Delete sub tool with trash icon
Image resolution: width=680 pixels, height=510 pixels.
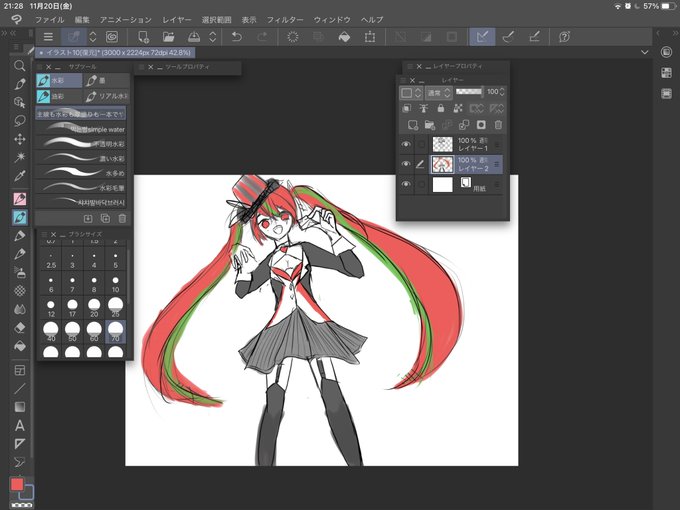click(x=122, y=219)
